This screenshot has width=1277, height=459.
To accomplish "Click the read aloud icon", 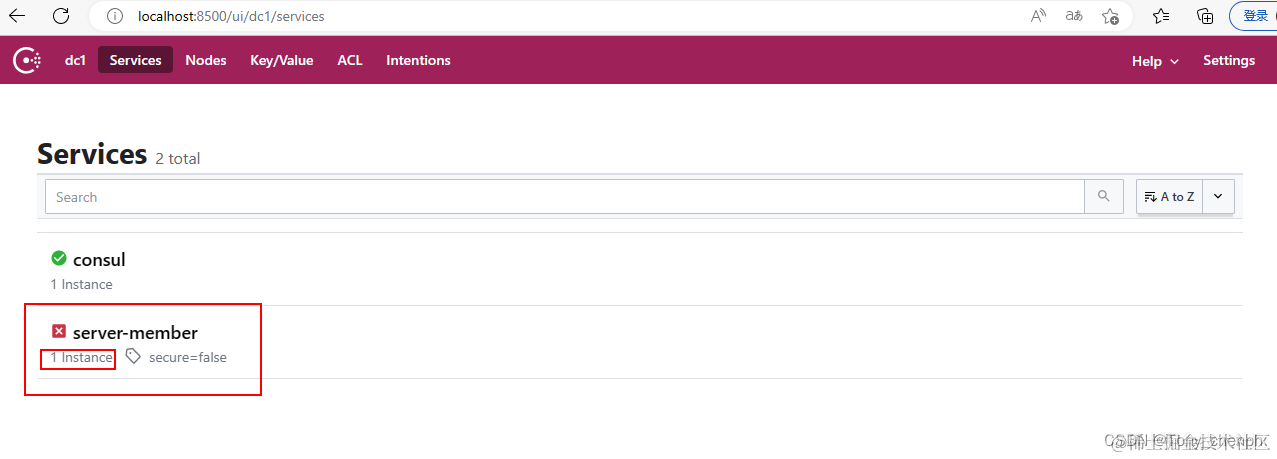I will [x=1038, y=16].
